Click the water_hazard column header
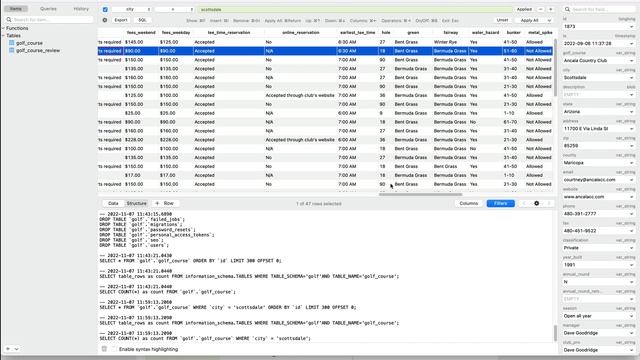The height and width of the screenshot is (360, 640). coord(485,32)
